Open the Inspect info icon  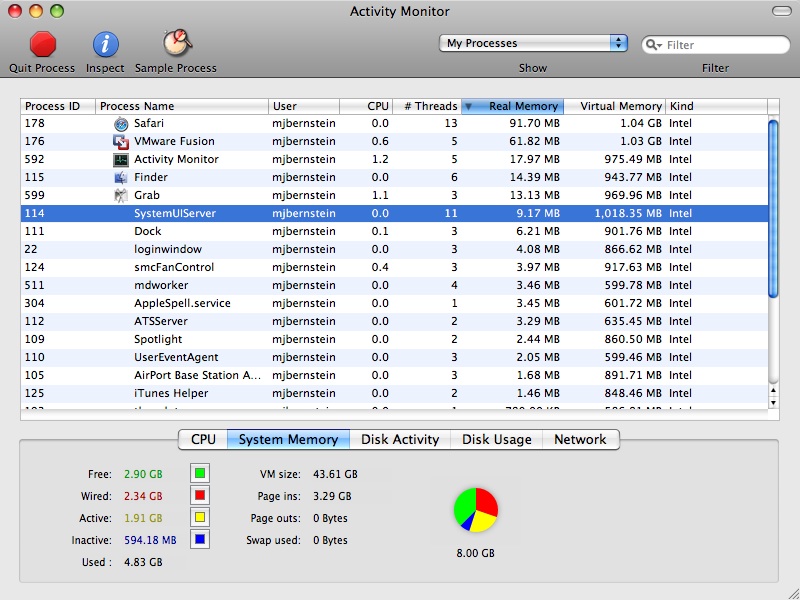point(105,44)
